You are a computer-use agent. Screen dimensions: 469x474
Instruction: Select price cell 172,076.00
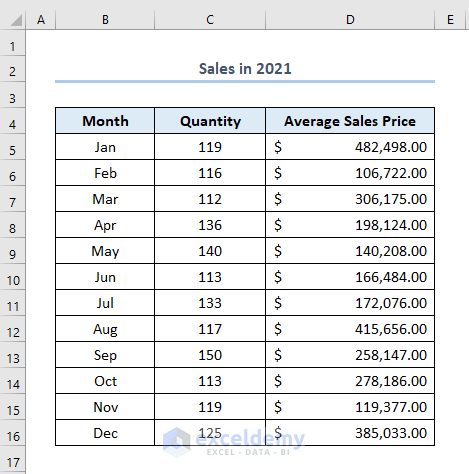coord(350,303)
